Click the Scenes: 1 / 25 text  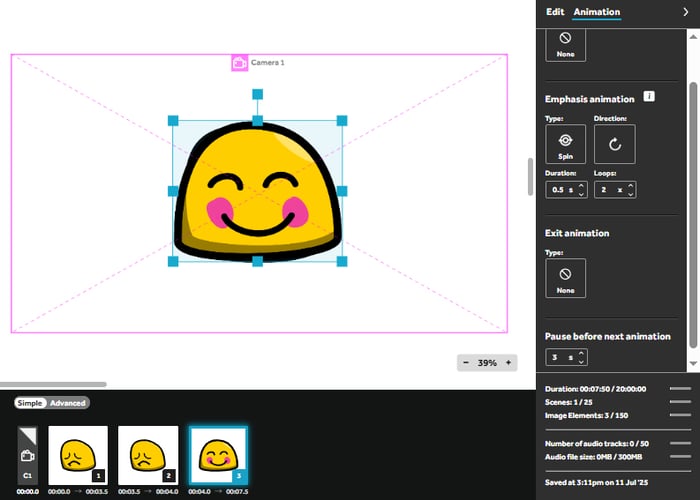point(568,402)
